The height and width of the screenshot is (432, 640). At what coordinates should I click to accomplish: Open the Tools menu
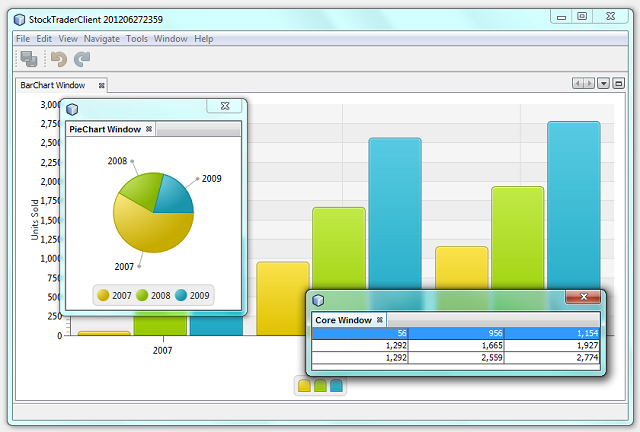[x=137, y=38]
